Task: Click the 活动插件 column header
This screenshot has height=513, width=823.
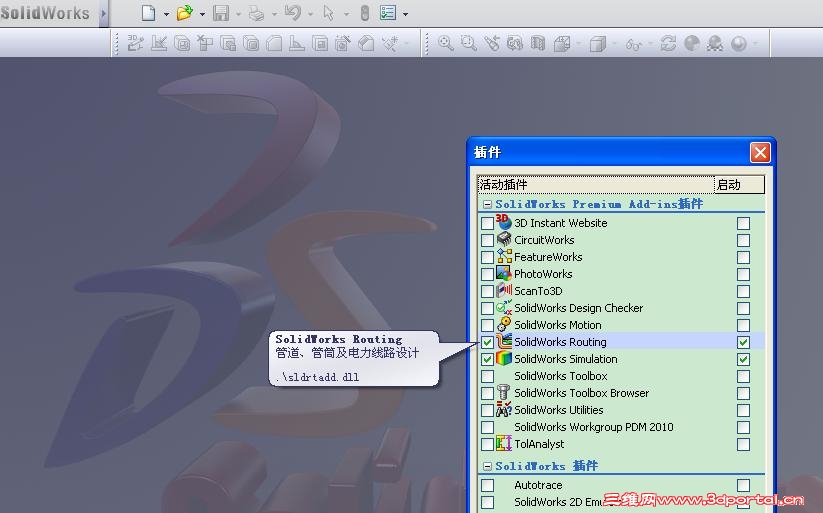Action: point(596,184)
